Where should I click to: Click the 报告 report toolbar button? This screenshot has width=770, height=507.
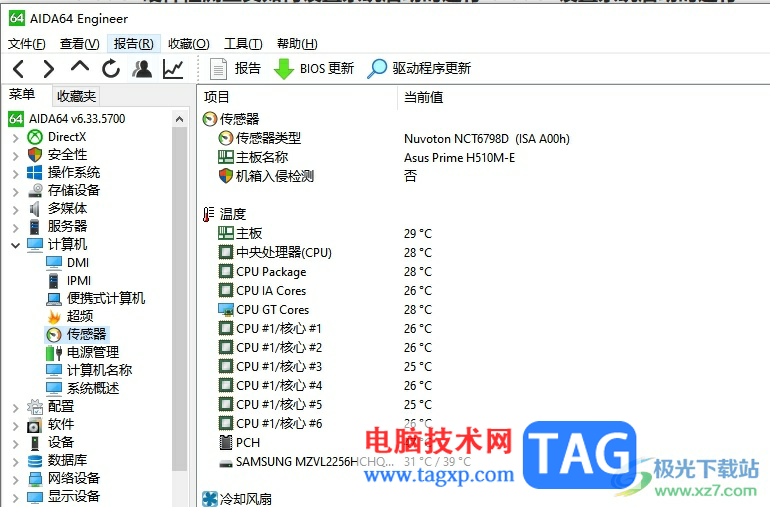coord(235,68)
